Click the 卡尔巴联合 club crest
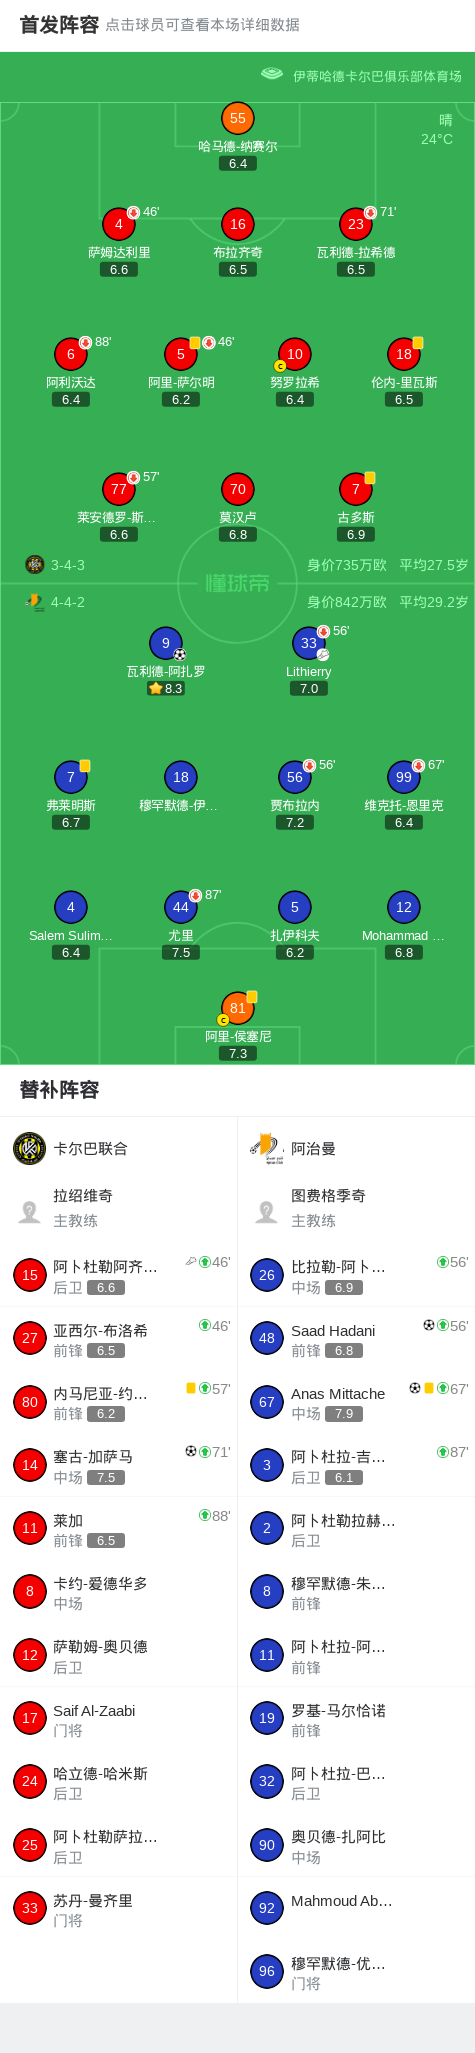475x2053 pixels. coord(30,1148)
